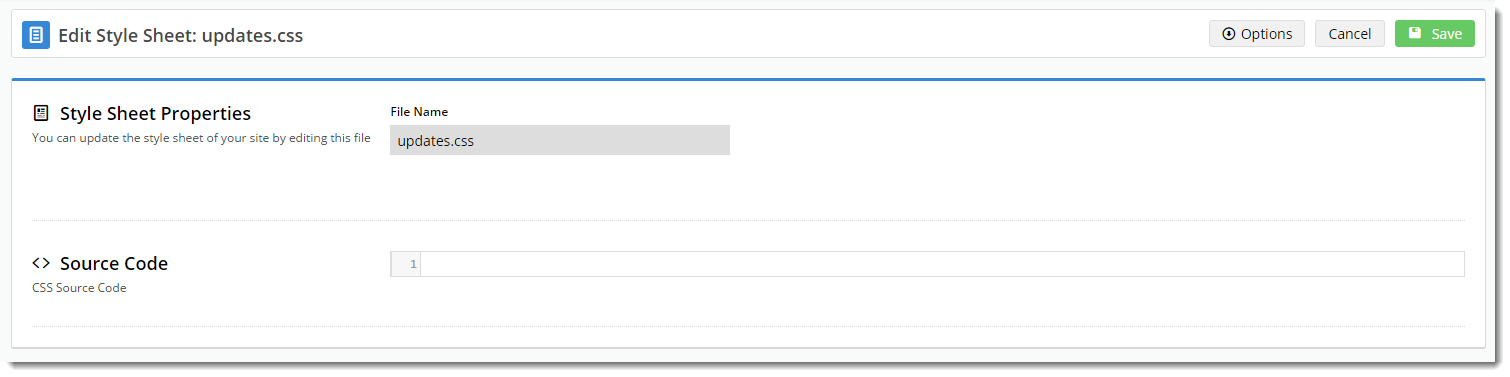Select the Source Code heading
This screenshot has height=377, width=1510.
click(114, 264)
